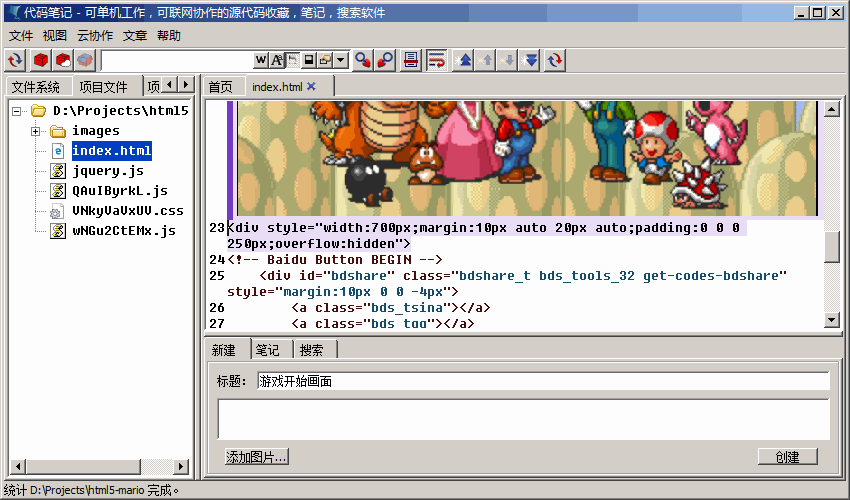Select the partially hidden 项 tab

pos(153,87)
